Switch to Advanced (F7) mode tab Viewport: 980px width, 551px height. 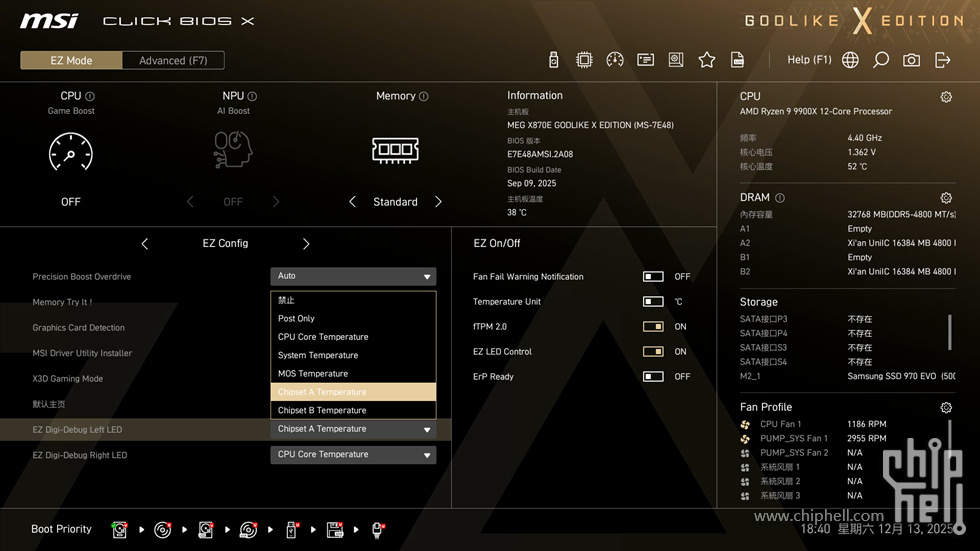click(x=173, y=60)
